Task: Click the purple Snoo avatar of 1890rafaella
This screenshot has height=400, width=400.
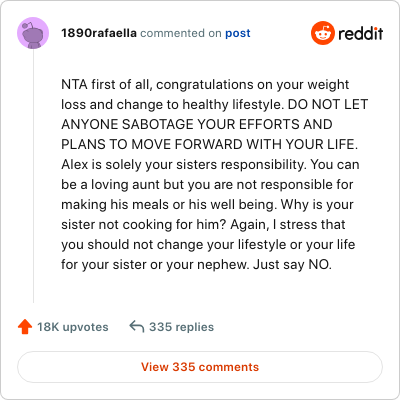Action: pos(33,33)
